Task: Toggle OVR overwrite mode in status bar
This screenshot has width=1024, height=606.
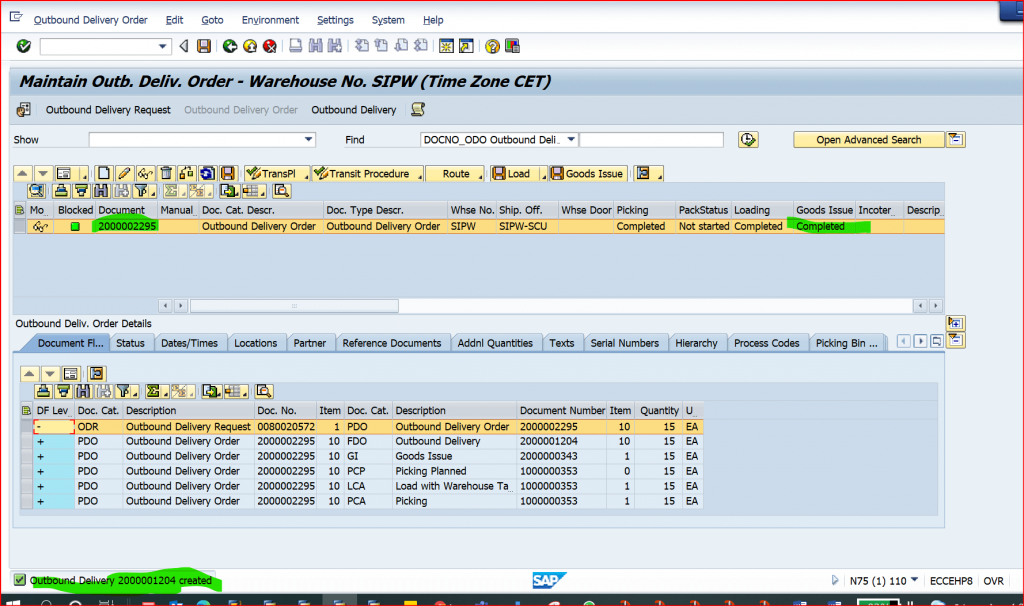Action: (993, 581)
